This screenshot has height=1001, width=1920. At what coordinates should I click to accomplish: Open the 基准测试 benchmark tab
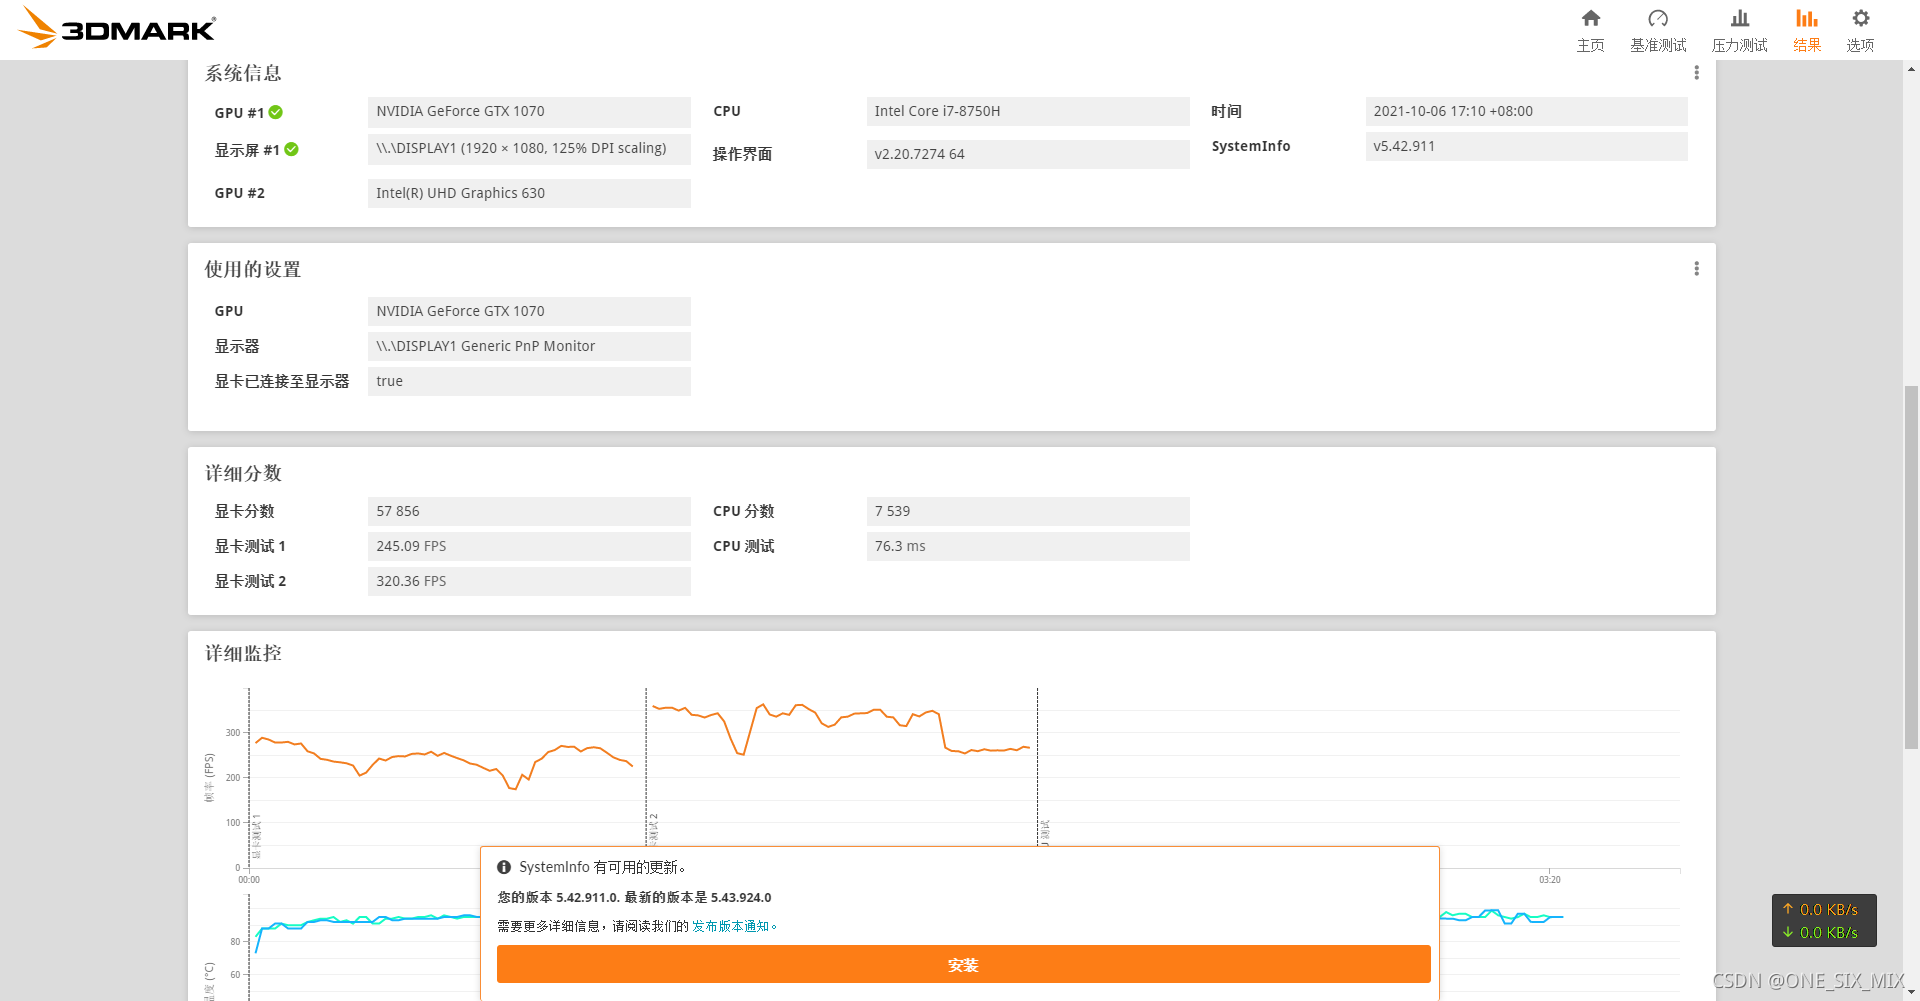pos(1658,30)
